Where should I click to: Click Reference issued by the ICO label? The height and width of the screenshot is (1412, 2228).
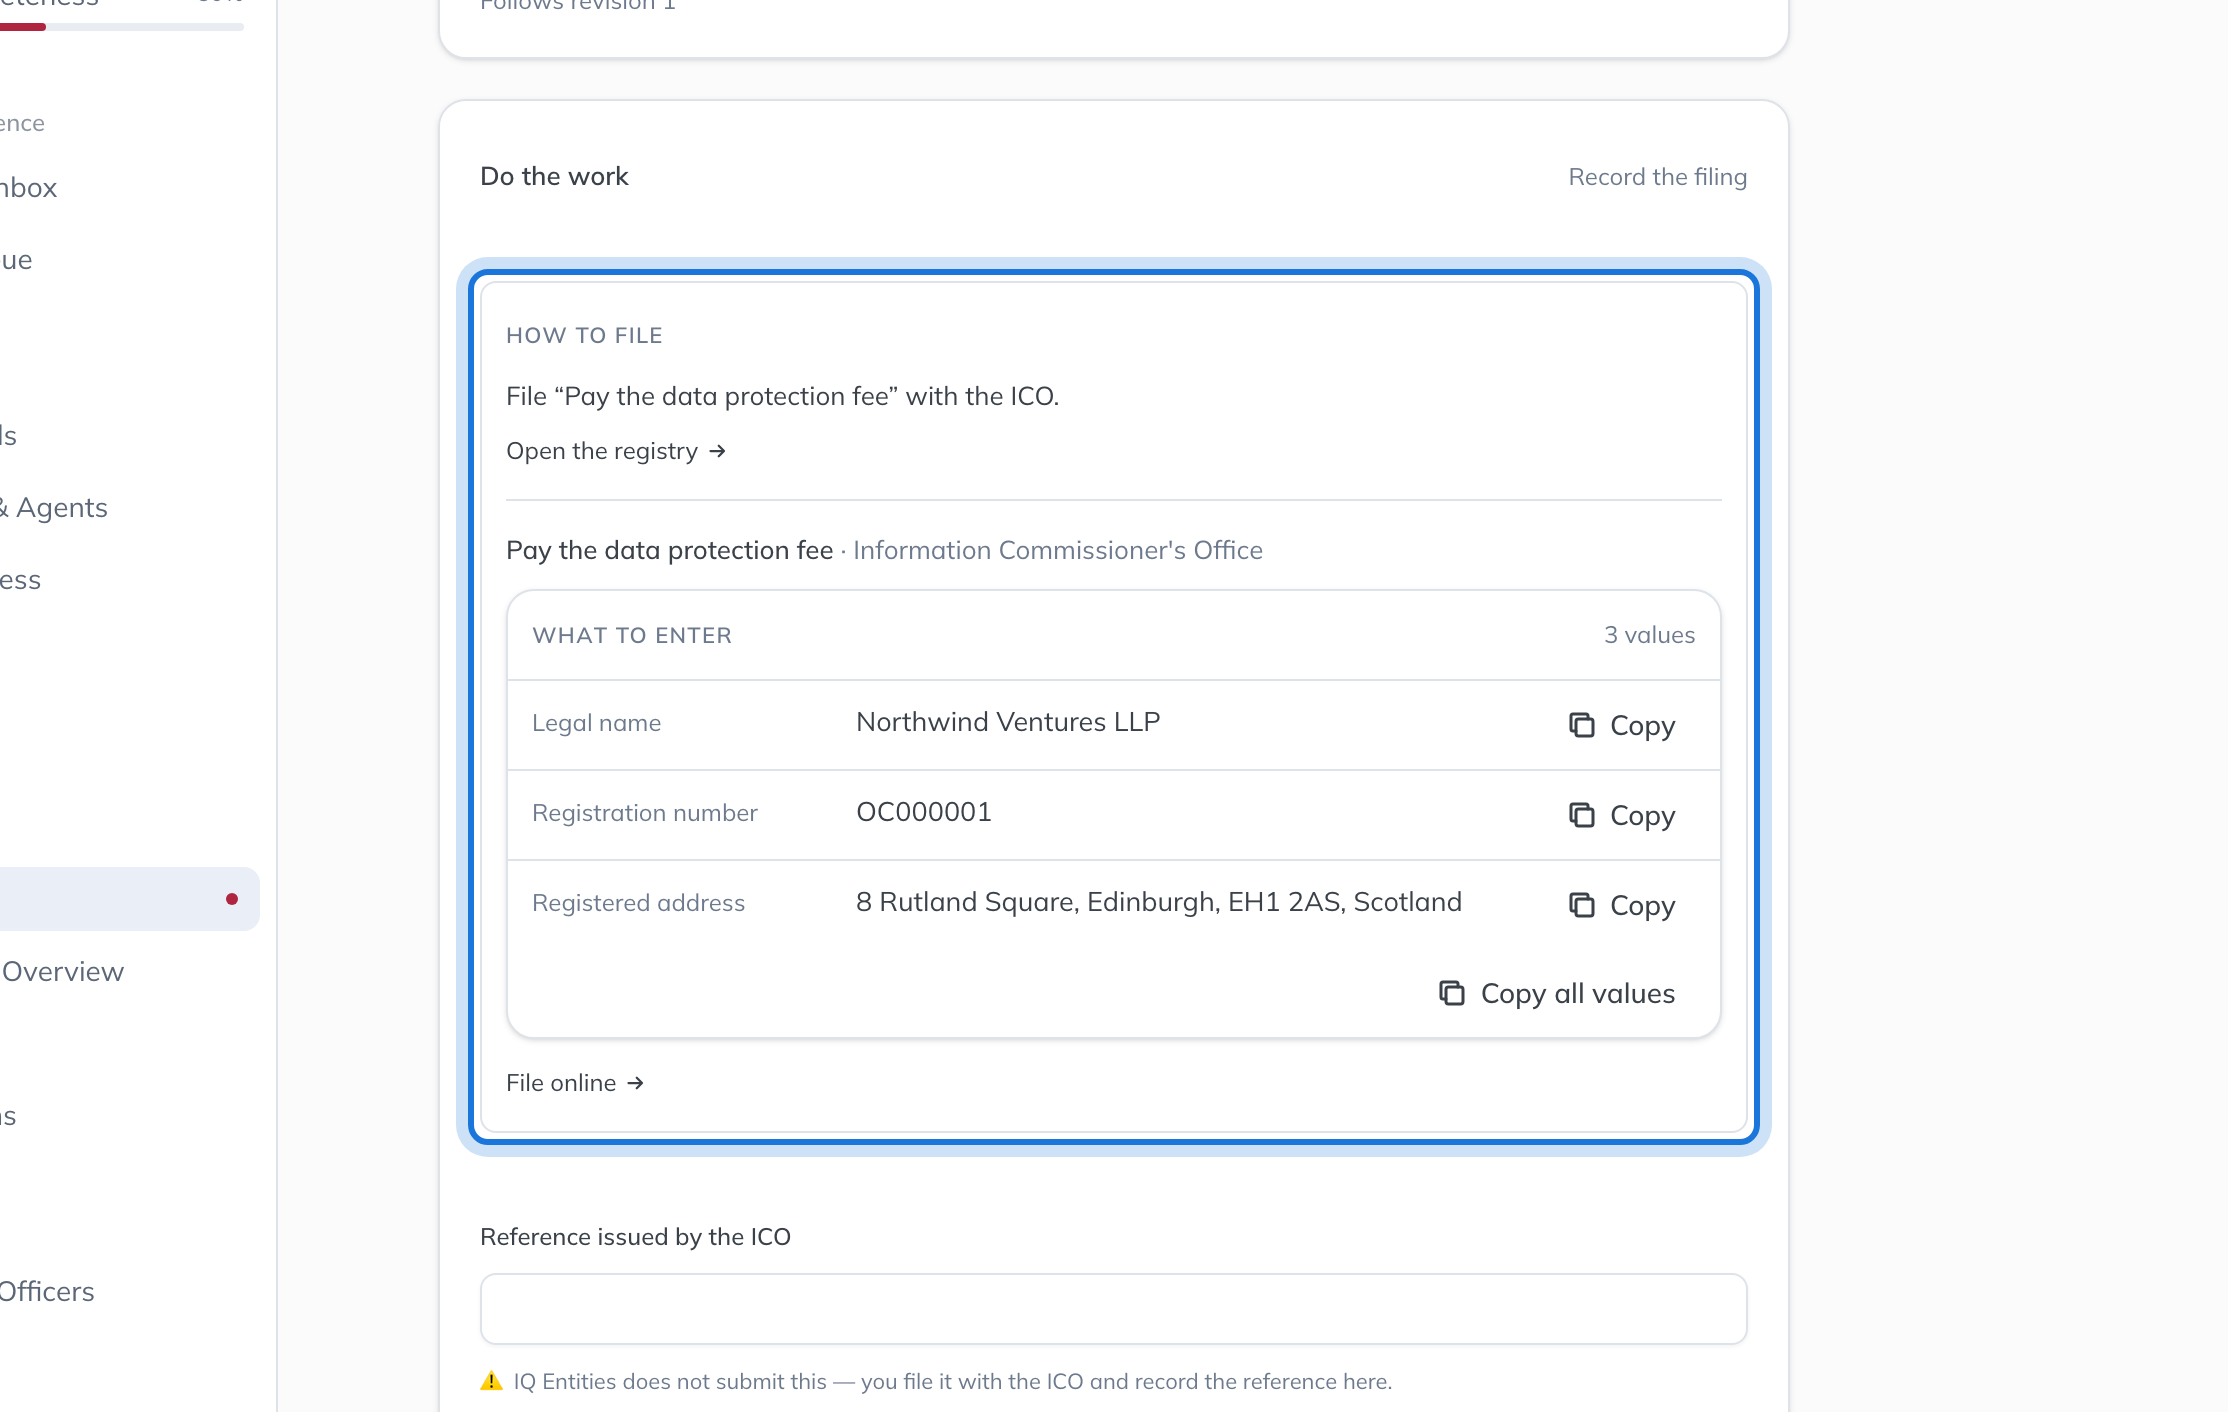(x=635, y=1237)
